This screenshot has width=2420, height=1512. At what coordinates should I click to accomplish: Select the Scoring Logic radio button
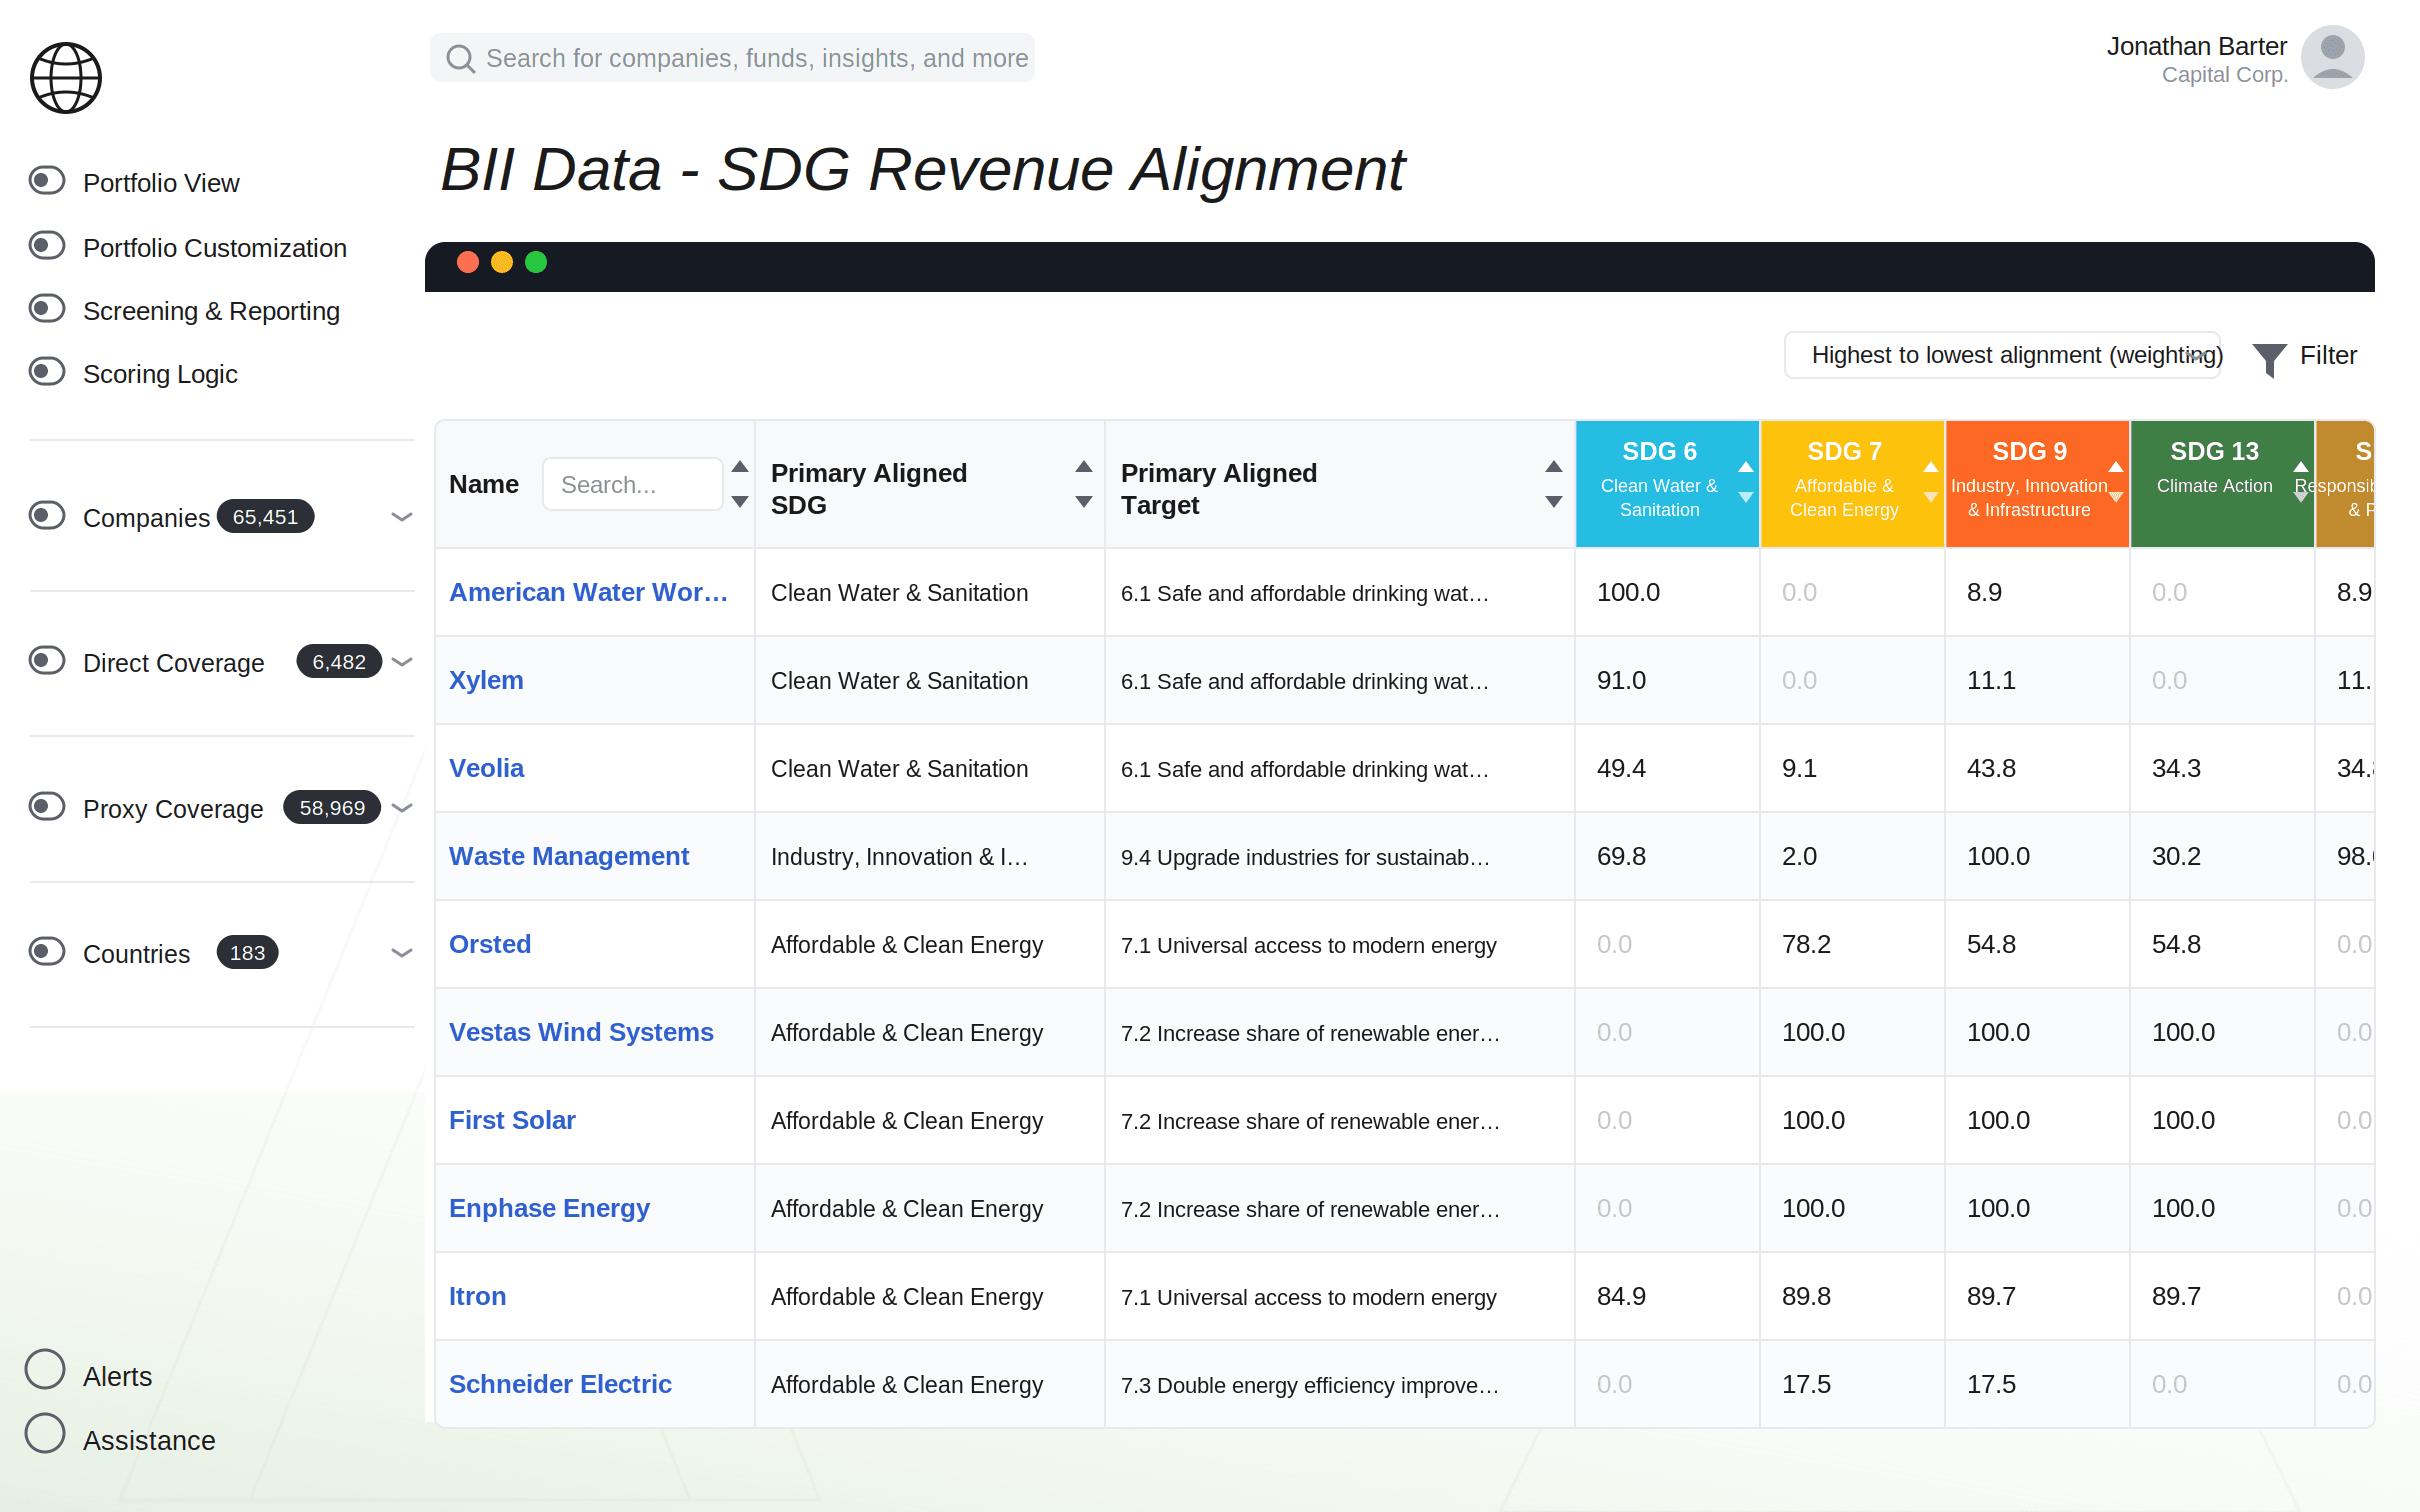pyautogui.click(x=47, y=372)
